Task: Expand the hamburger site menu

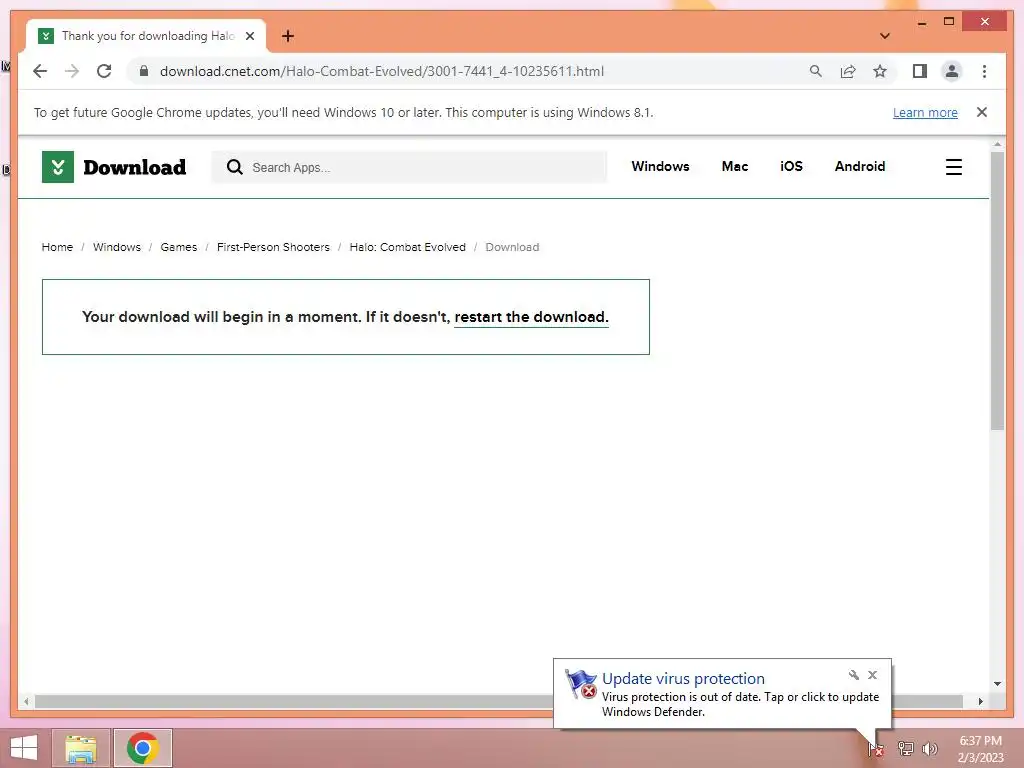Action: coord(953,167)
